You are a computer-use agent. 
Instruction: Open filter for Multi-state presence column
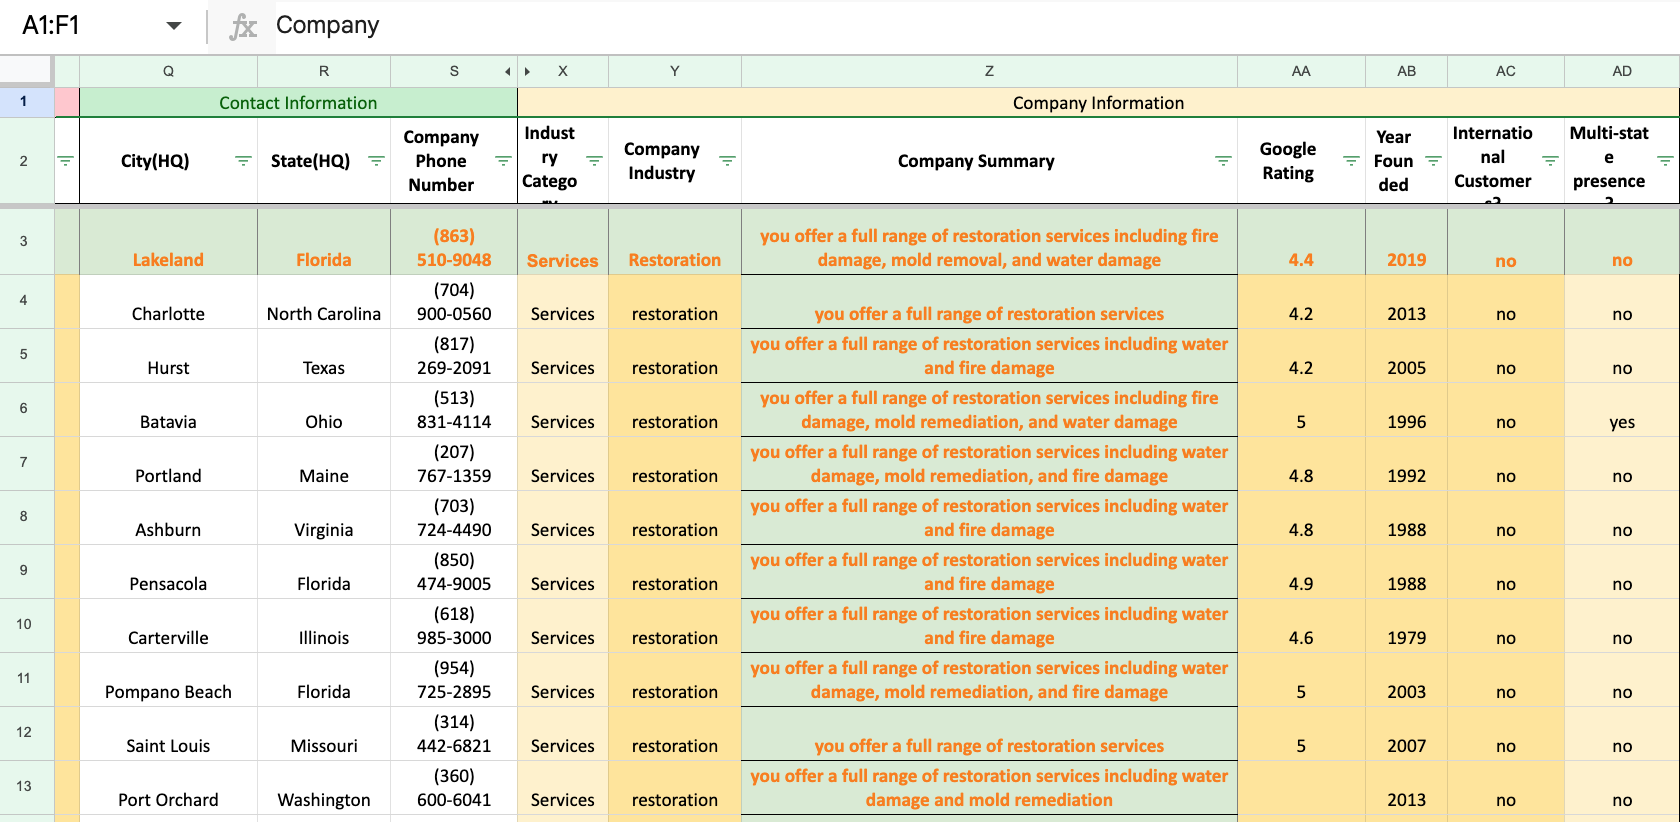pyautogui.click(x=1665, y=161)
